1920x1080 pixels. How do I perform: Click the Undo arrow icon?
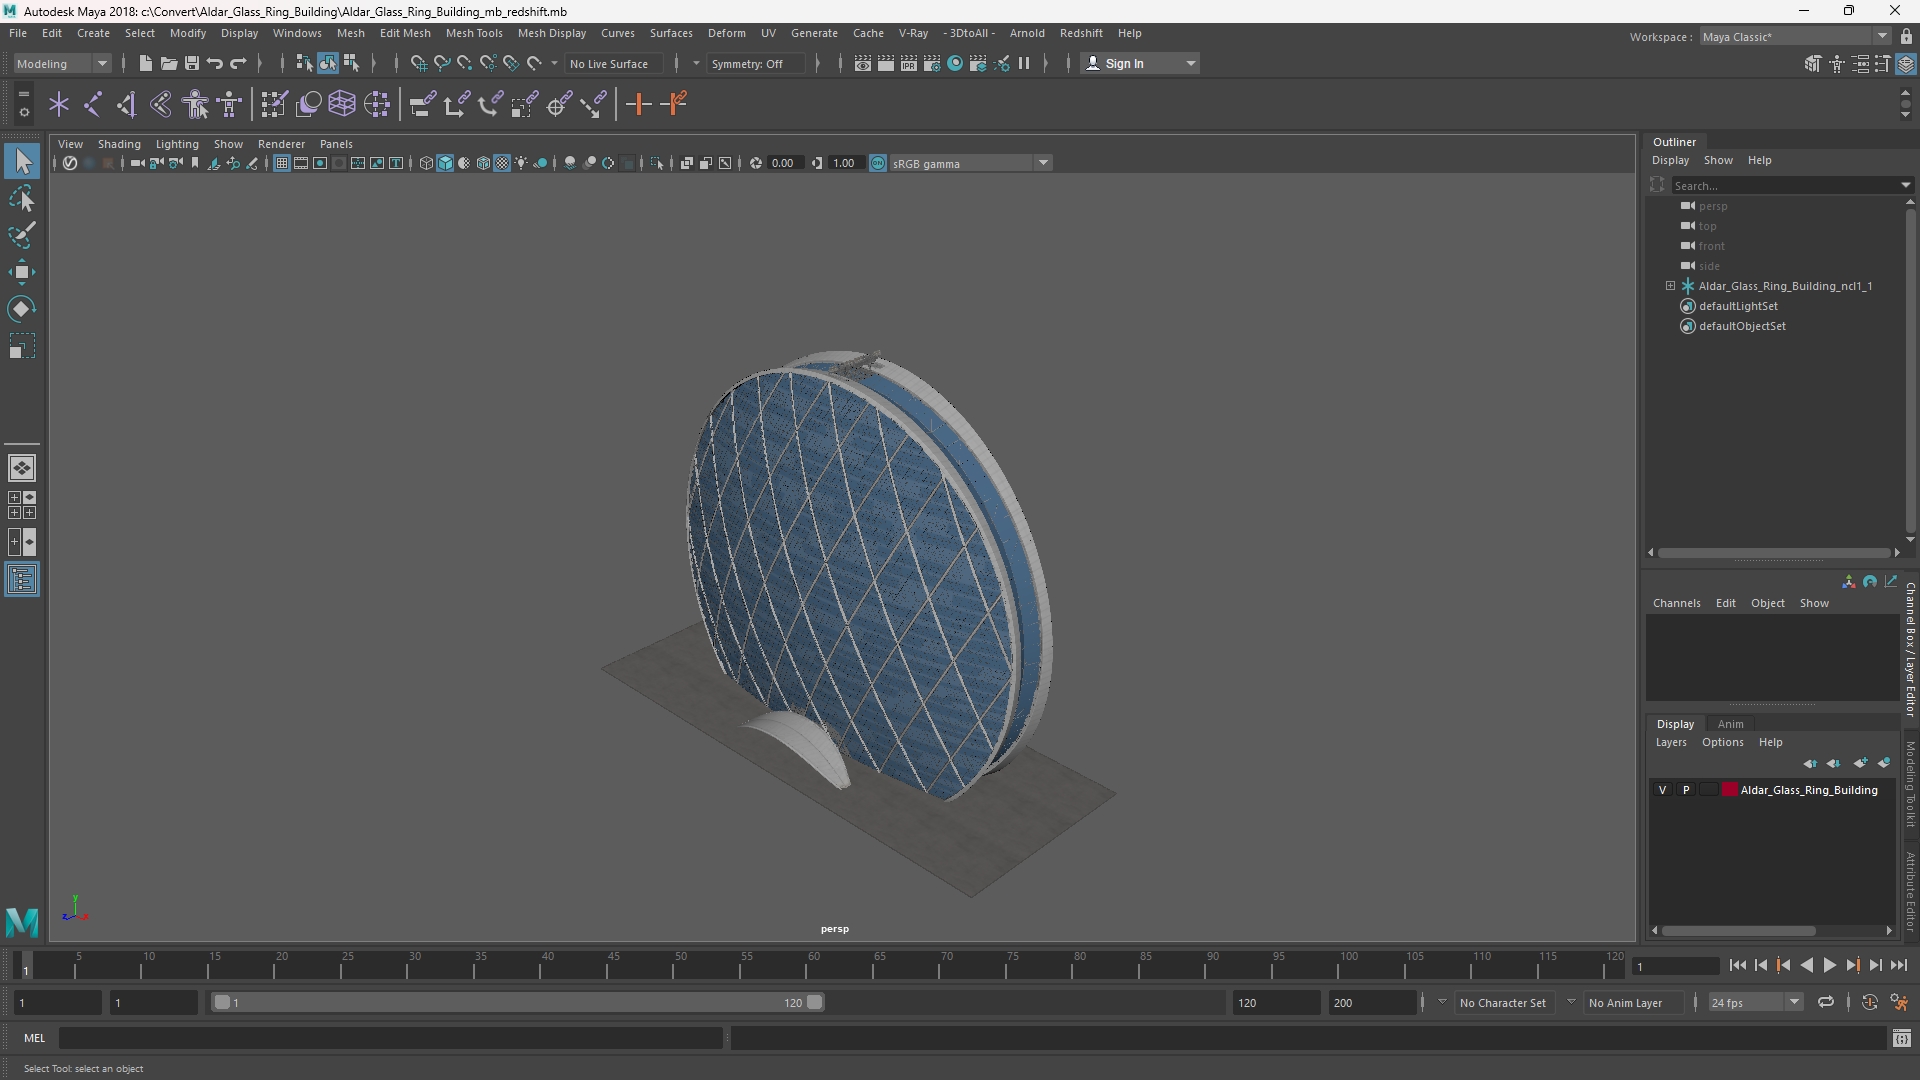215,63
